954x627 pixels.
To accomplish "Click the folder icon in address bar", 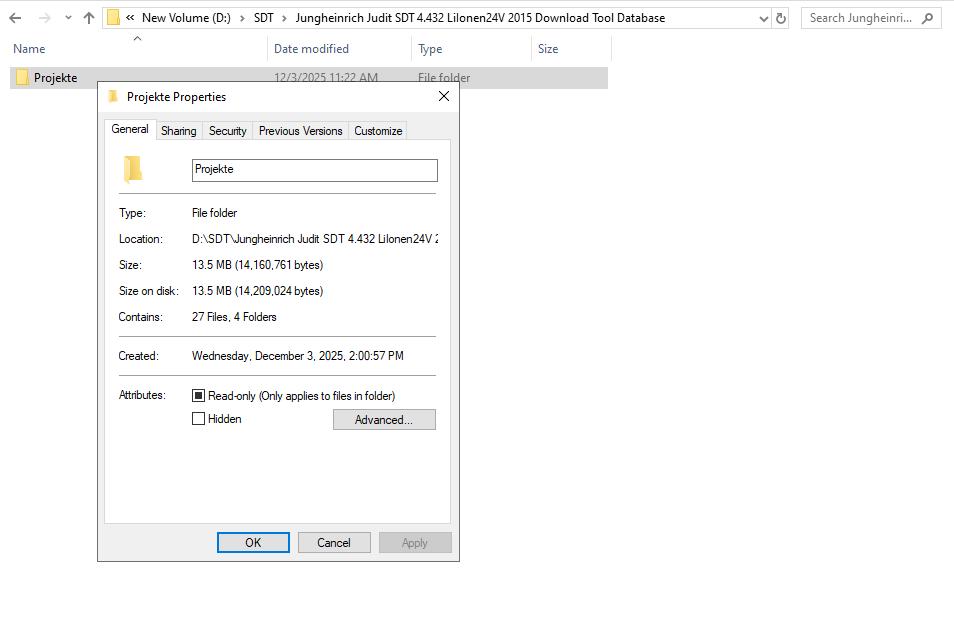I will pos(113,18).
